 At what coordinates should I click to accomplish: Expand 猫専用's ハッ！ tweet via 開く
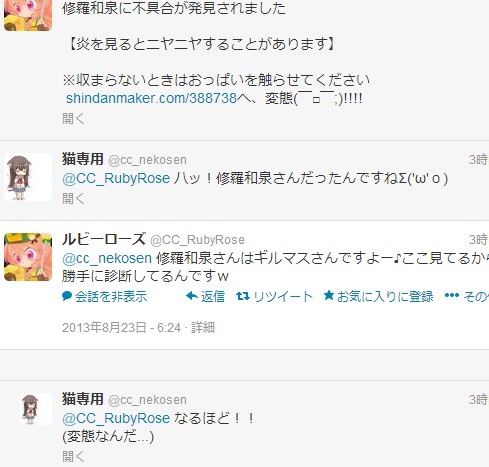[73, 199]
